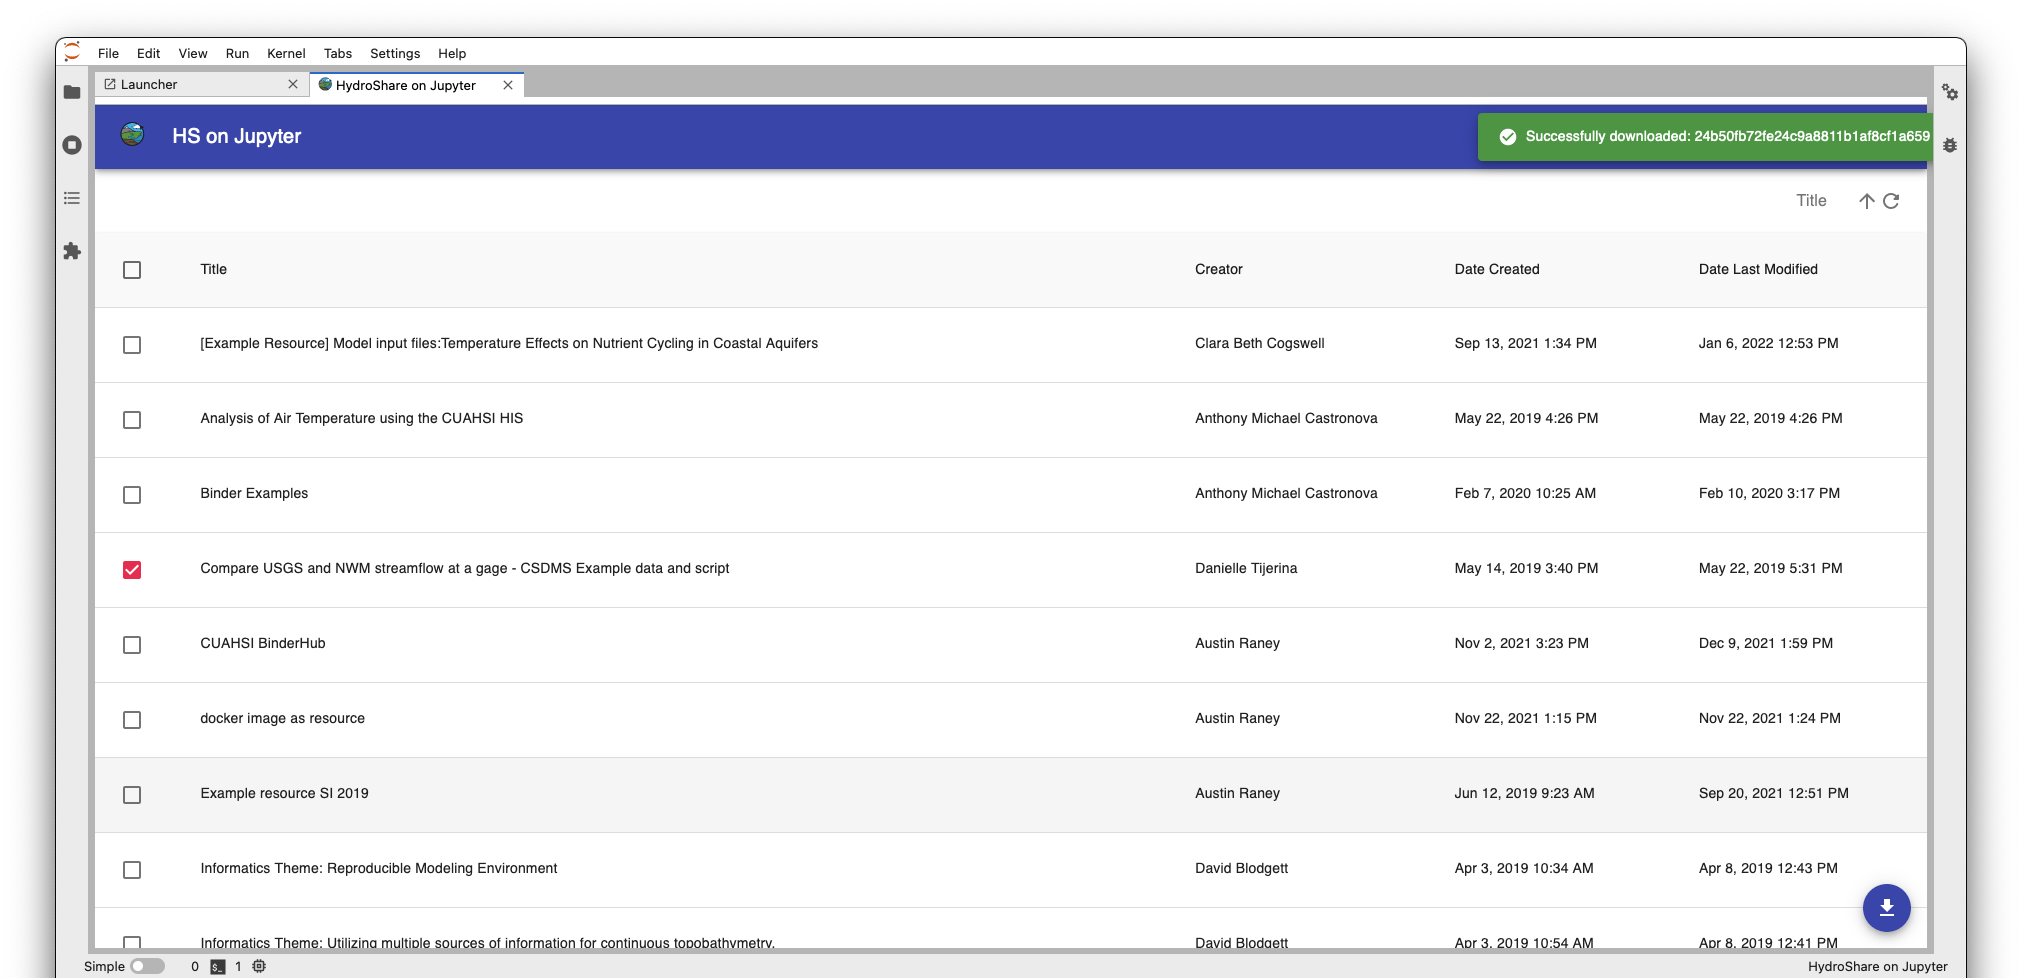Click 'Example resource SI 2019' title
This screenshot has width=2022, height=978.
284,793
